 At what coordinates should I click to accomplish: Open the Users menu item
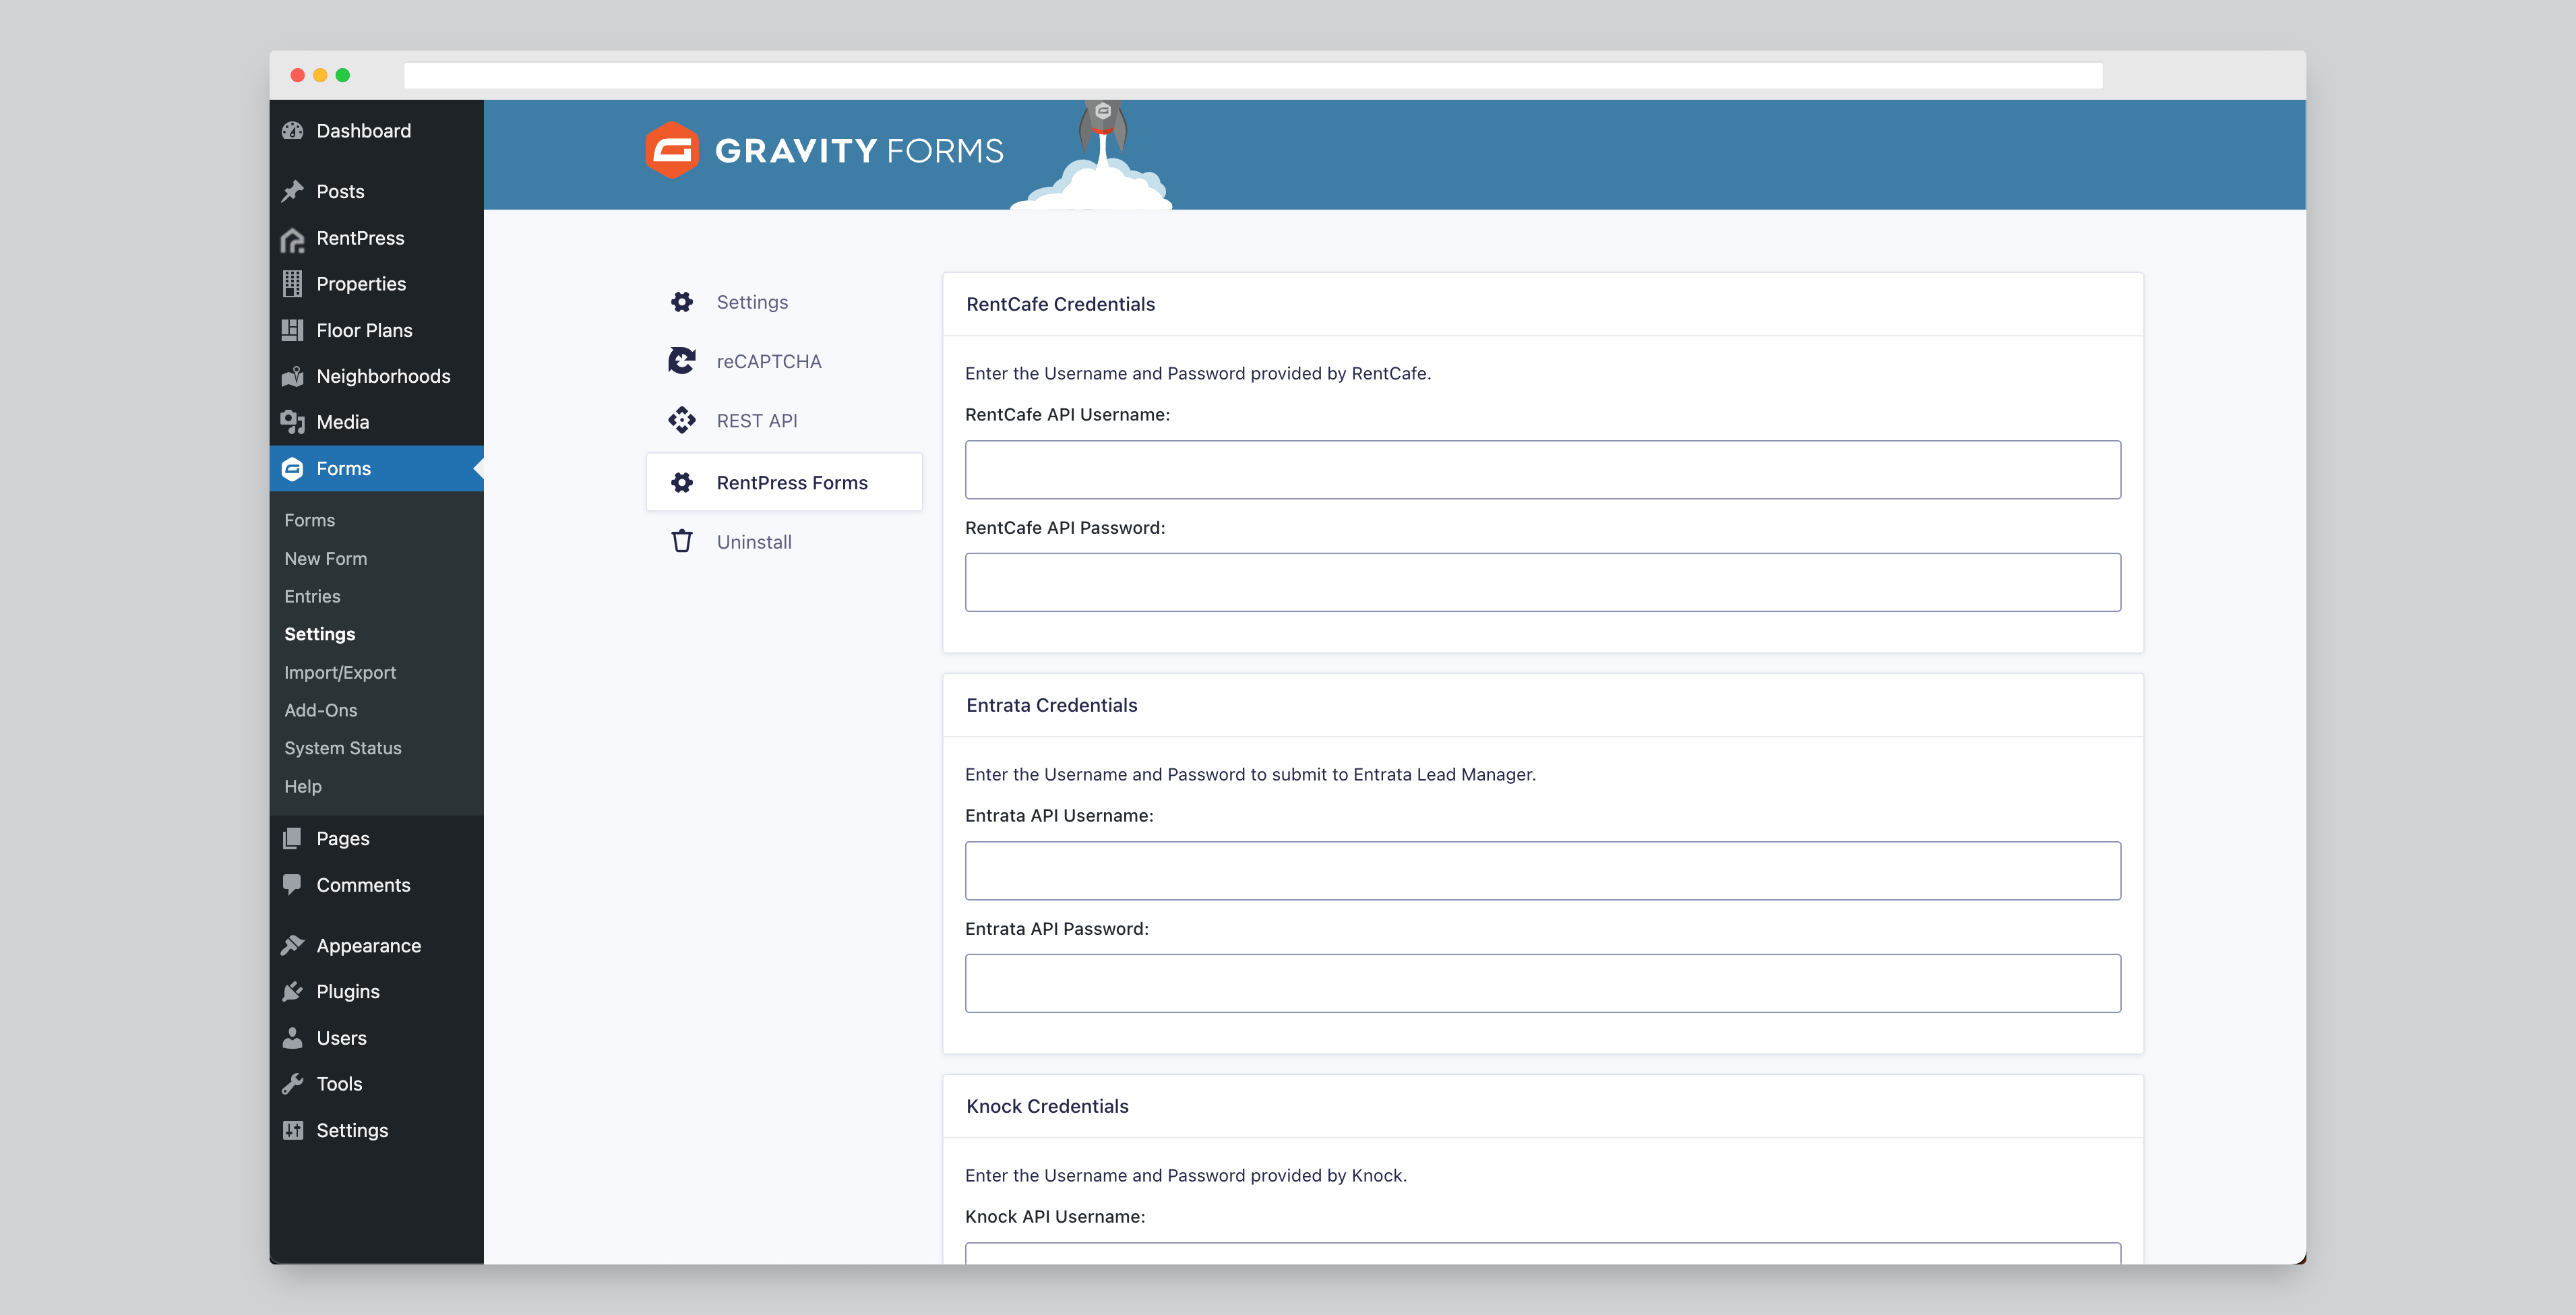point(376,1038)
